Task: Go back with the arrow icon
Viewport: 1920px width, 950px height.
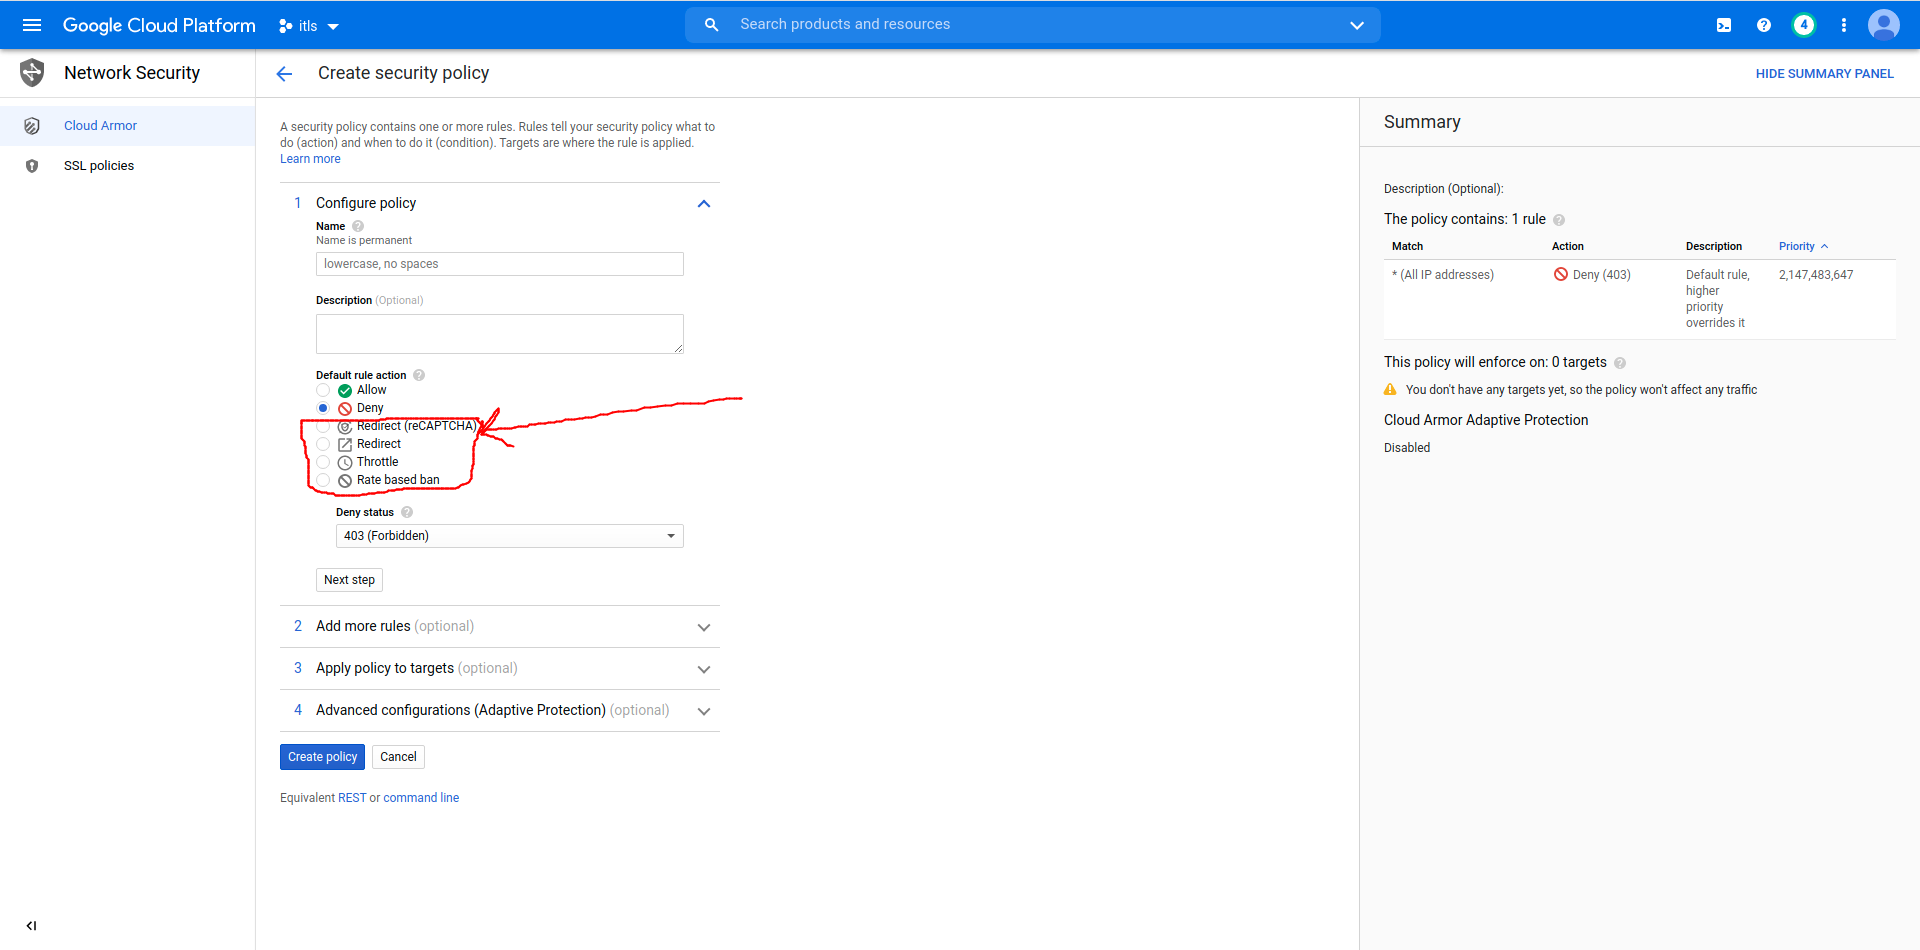Action: [284, 73]
